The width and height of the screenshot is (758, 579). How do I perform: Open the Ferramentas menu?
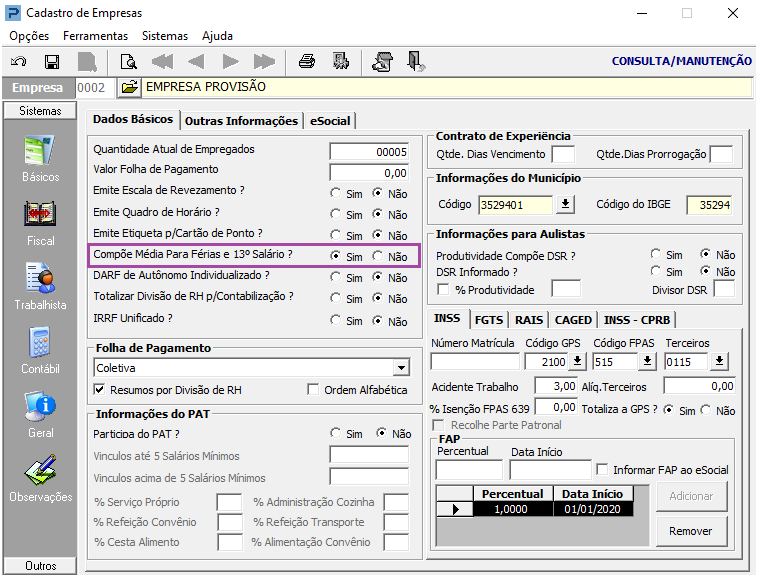(95, 36)
